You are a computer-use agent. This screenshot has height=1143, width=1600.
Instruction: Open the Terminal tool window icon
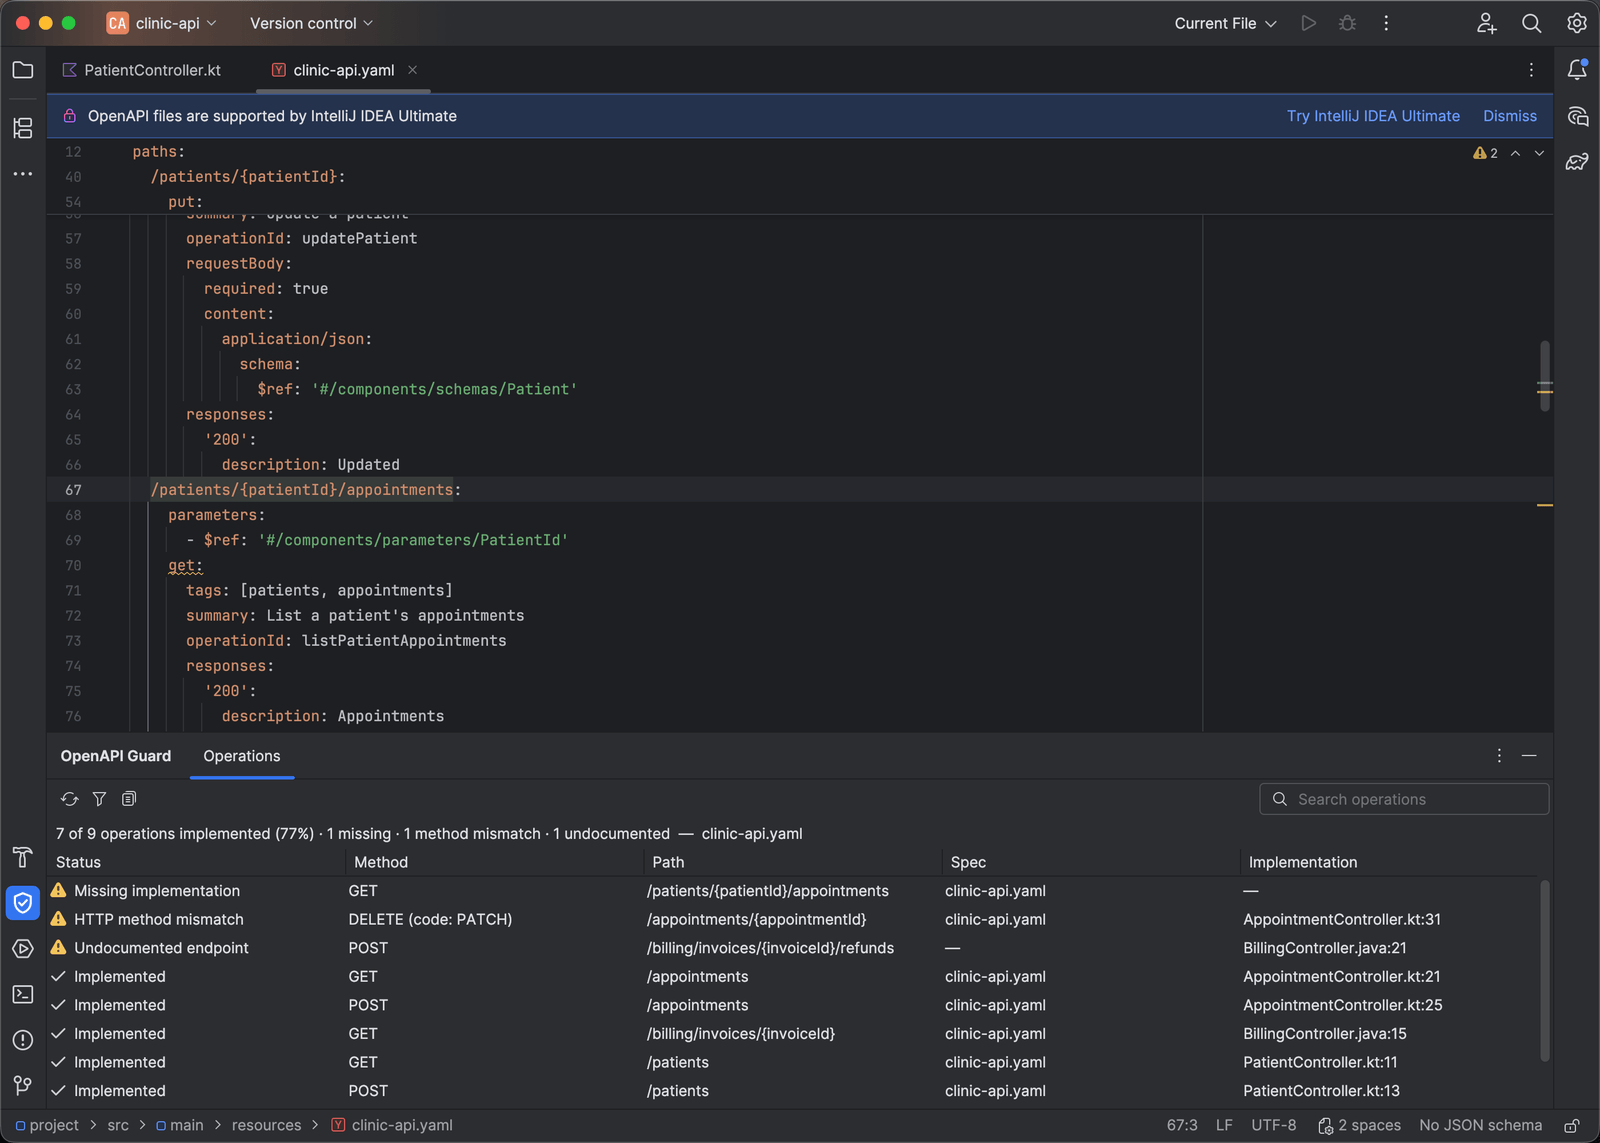[x=23, y=994]
